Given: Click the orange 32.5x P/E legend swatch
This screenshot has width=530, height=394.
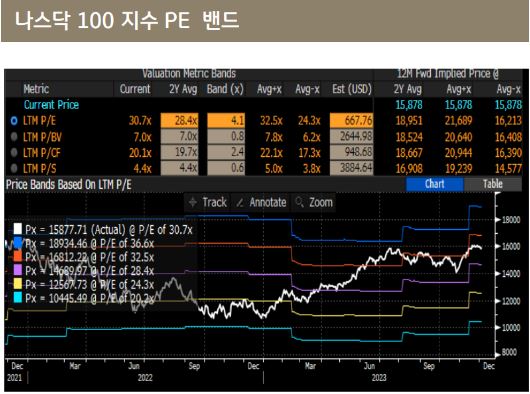Looking at the screenshot, I should (x=18, y=256).
